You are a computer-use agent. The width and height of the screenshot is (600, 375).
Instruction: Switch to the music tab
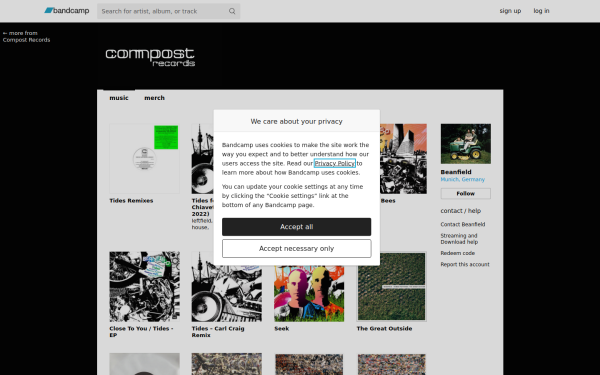tap(119, 98)
